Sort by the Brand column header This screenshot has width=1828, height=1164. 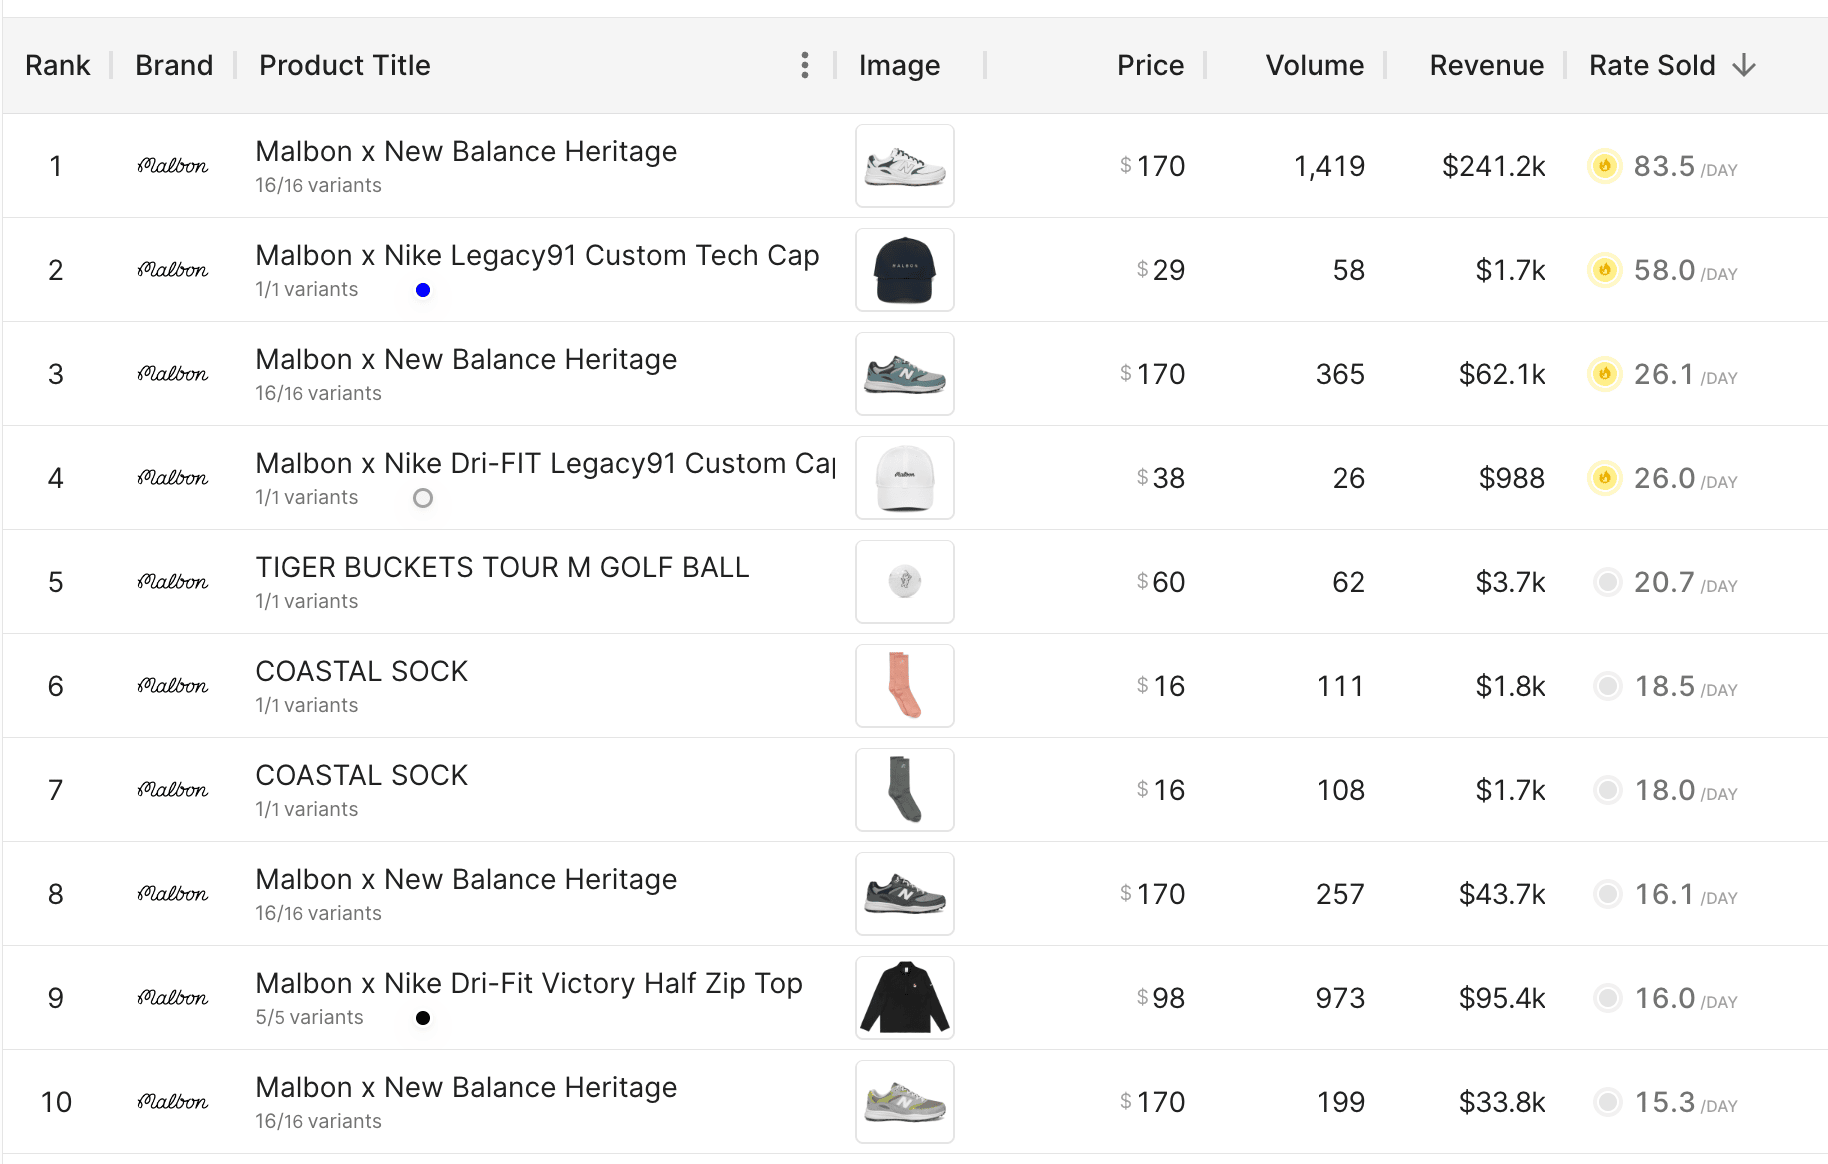[174, 66]
